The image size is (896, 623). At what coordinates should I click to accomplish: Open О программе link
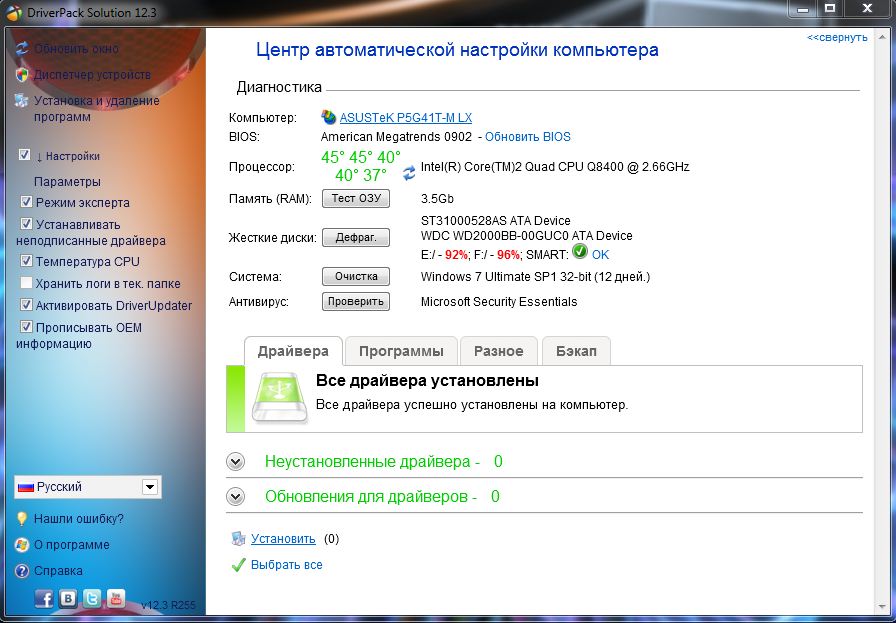point(71,545)
